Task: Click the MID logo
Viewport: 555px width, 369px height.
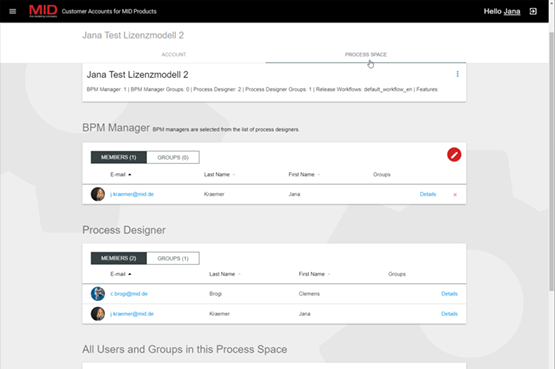Action: 43,11
